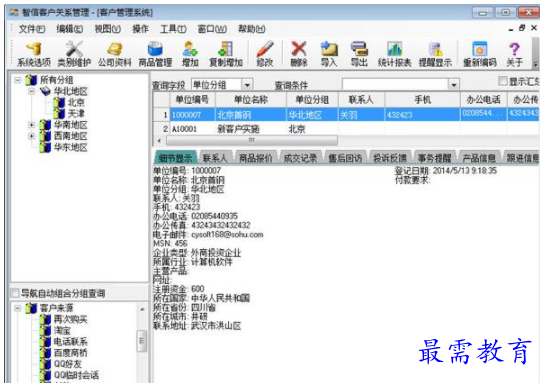This screenshot has width=540, height=383.
Task: Click 客户来源 tree vertical scrollbar thumb
Action: click(142, 341)
